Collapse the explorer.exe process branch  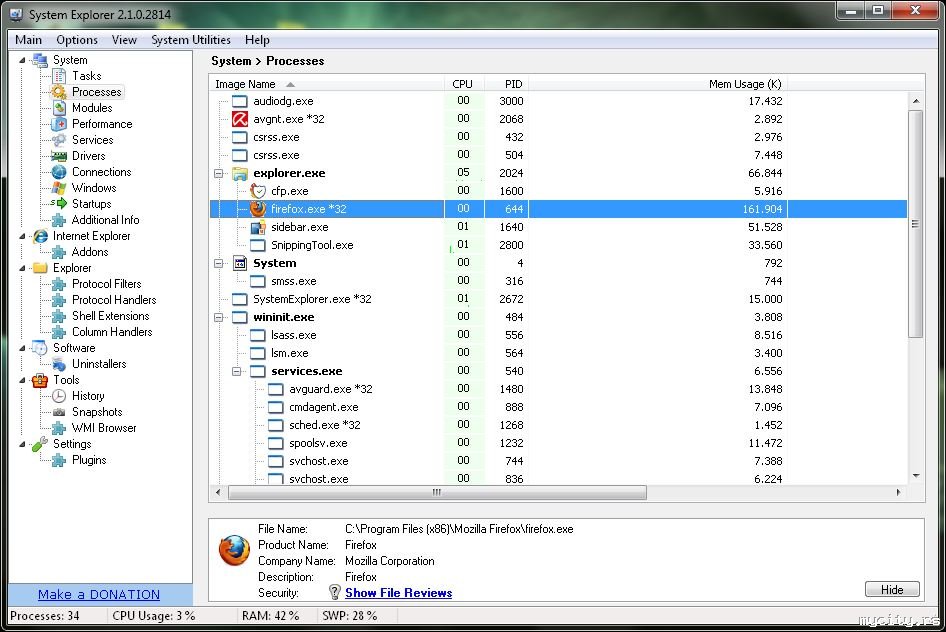[x=218, y=174]
